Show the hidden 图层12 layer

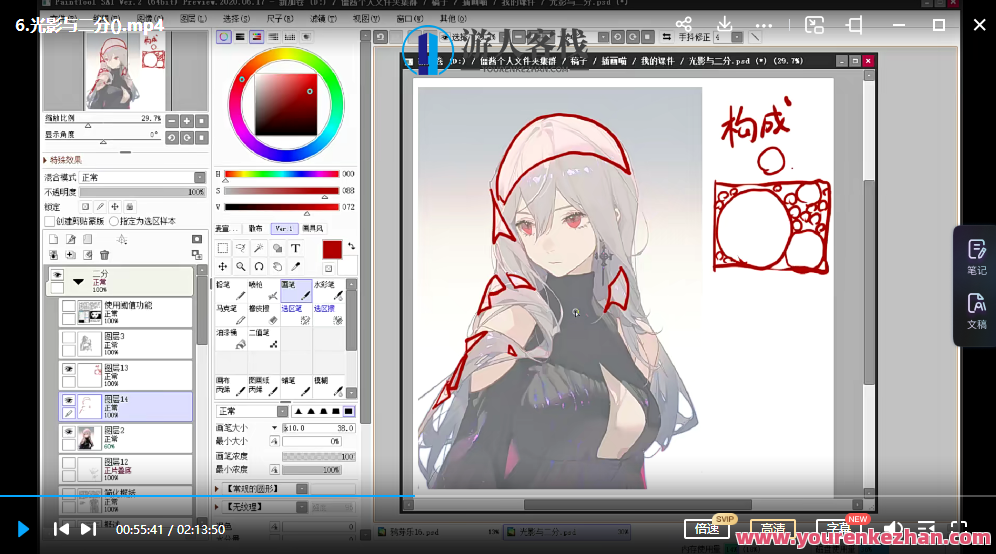[69, 463]
